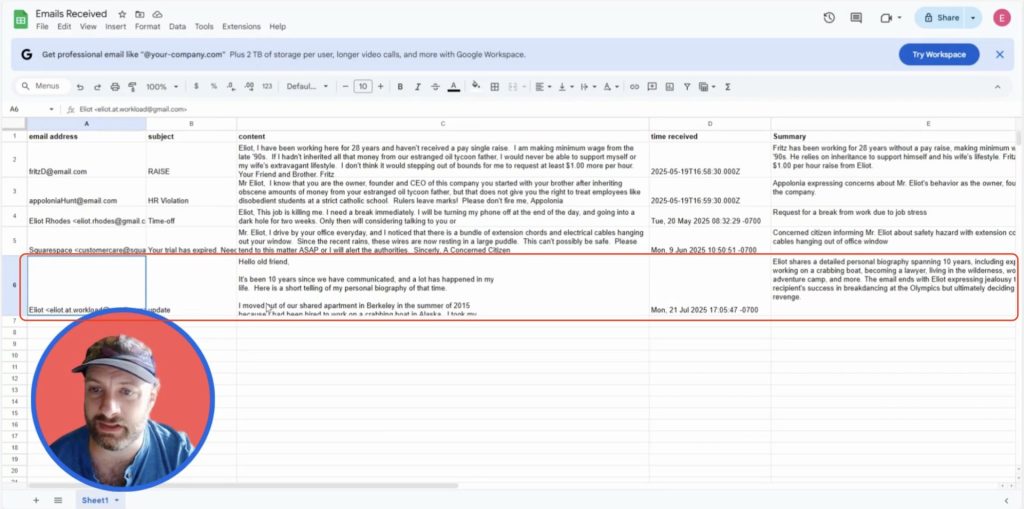Click the Create a filter funnel icon
Screen dimensions: 1024x509
coord(687,87)
